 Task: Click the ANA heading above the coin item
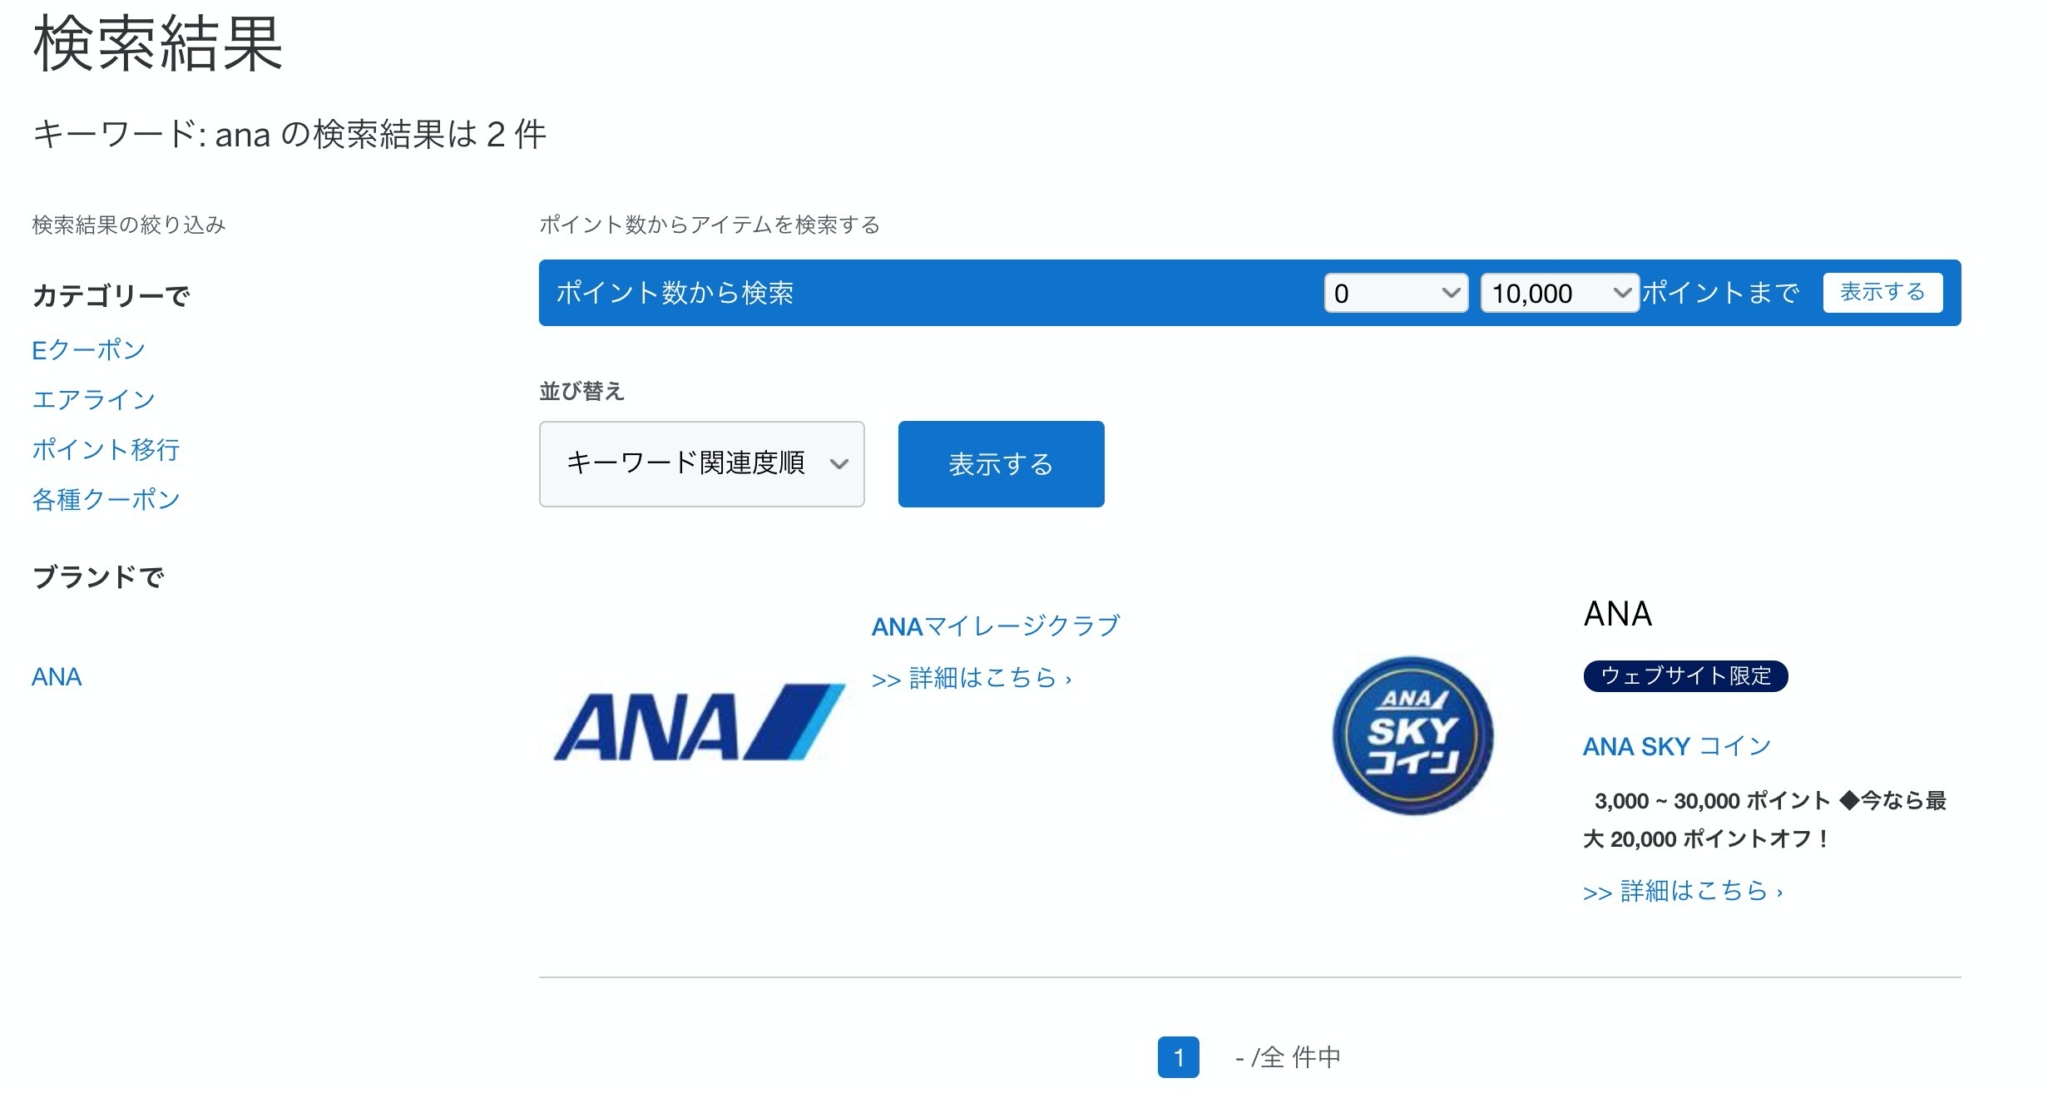(x=1617, y=614)
